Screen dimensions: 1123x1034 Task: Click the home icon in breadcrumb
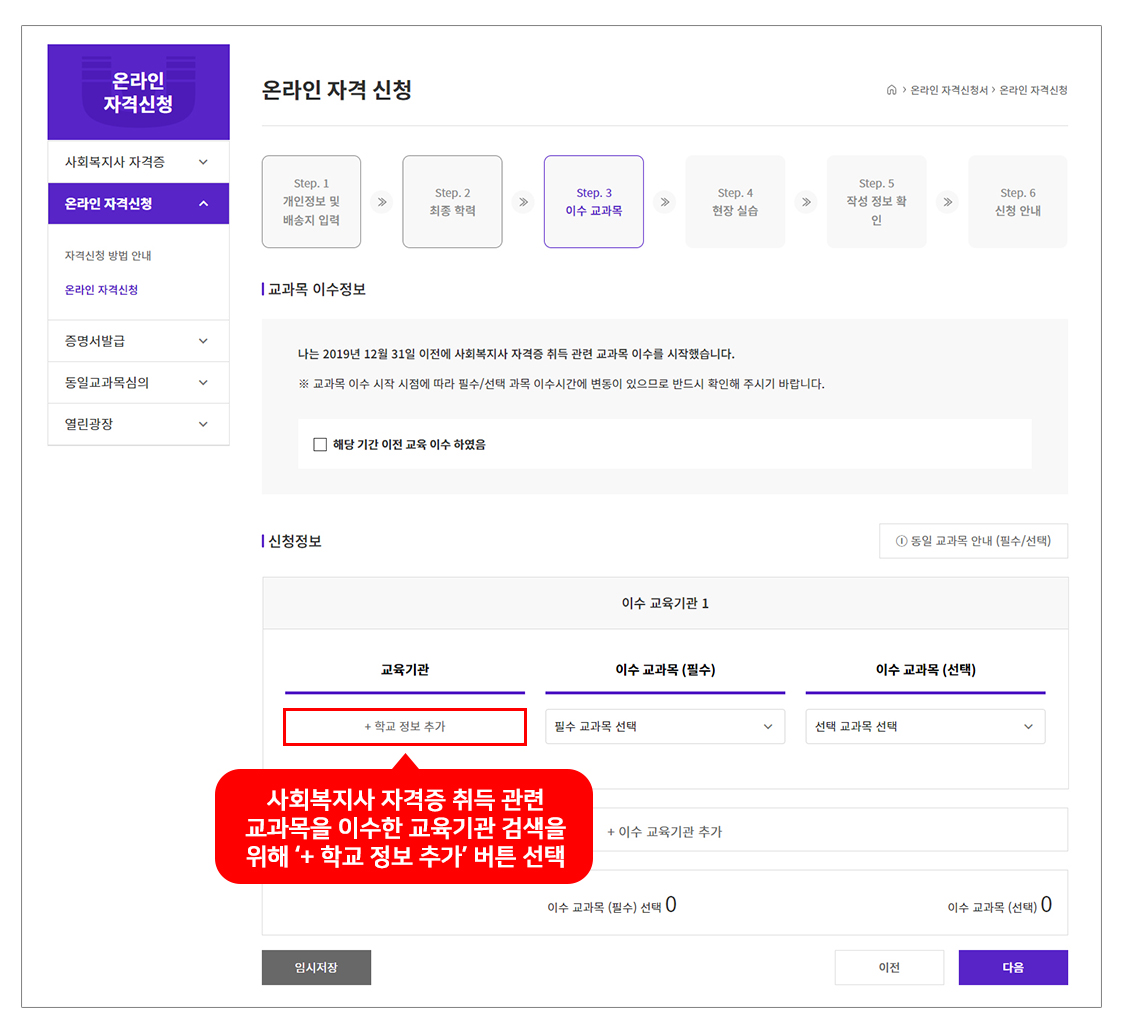891,90
